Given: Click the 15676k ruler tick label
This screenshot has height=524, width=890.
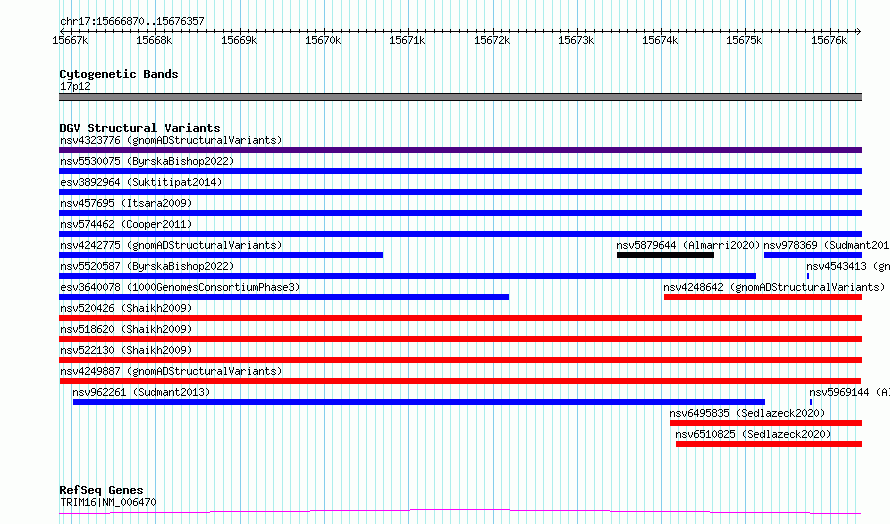Looking at the screenshot, I should coord(829,40).
